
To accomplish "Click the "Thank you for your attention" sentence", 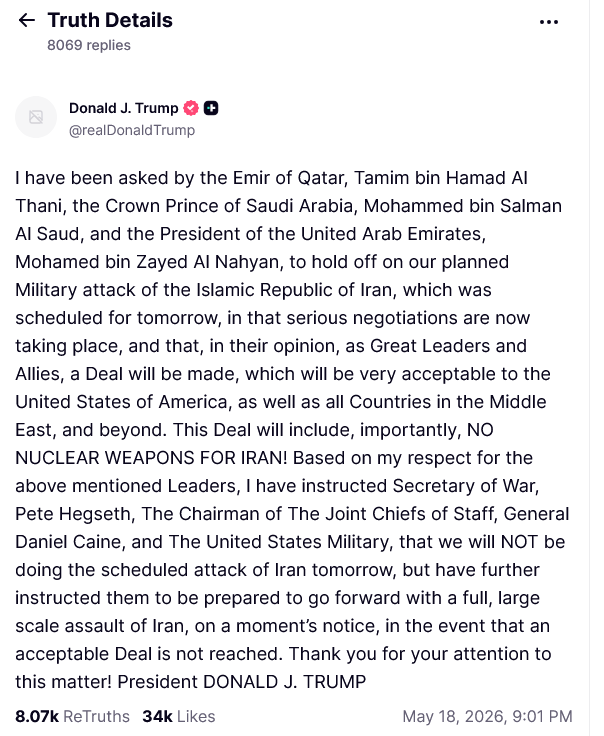I will click(x=407, y=653).
